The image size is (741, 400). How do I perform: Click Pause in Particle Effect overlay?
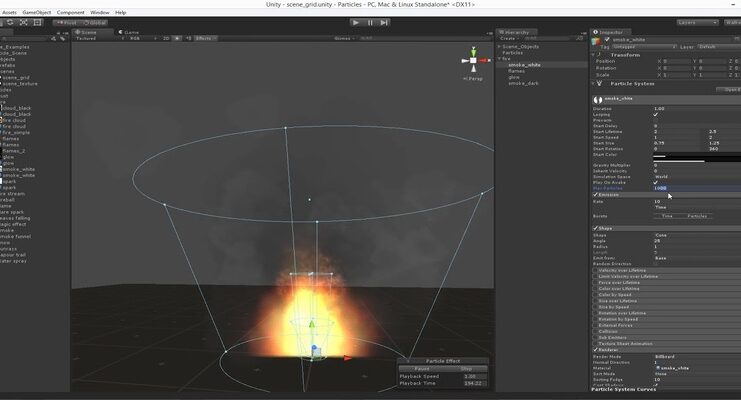tap(422, 369)
